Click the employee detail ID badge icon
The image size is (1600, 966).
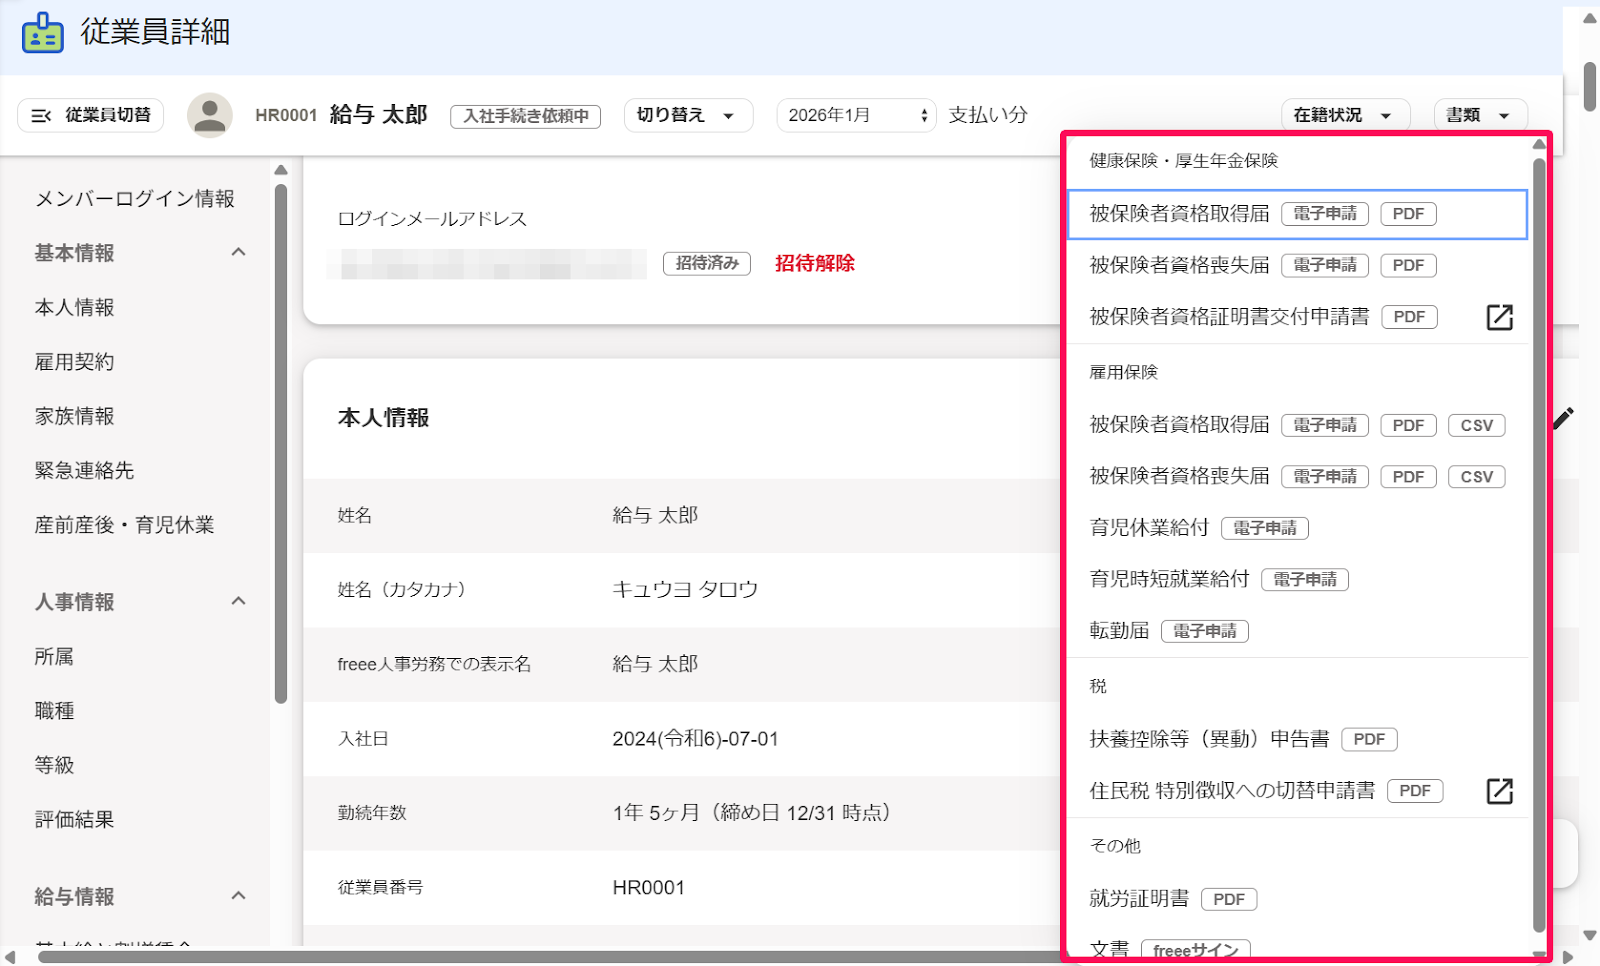[42, 33]
